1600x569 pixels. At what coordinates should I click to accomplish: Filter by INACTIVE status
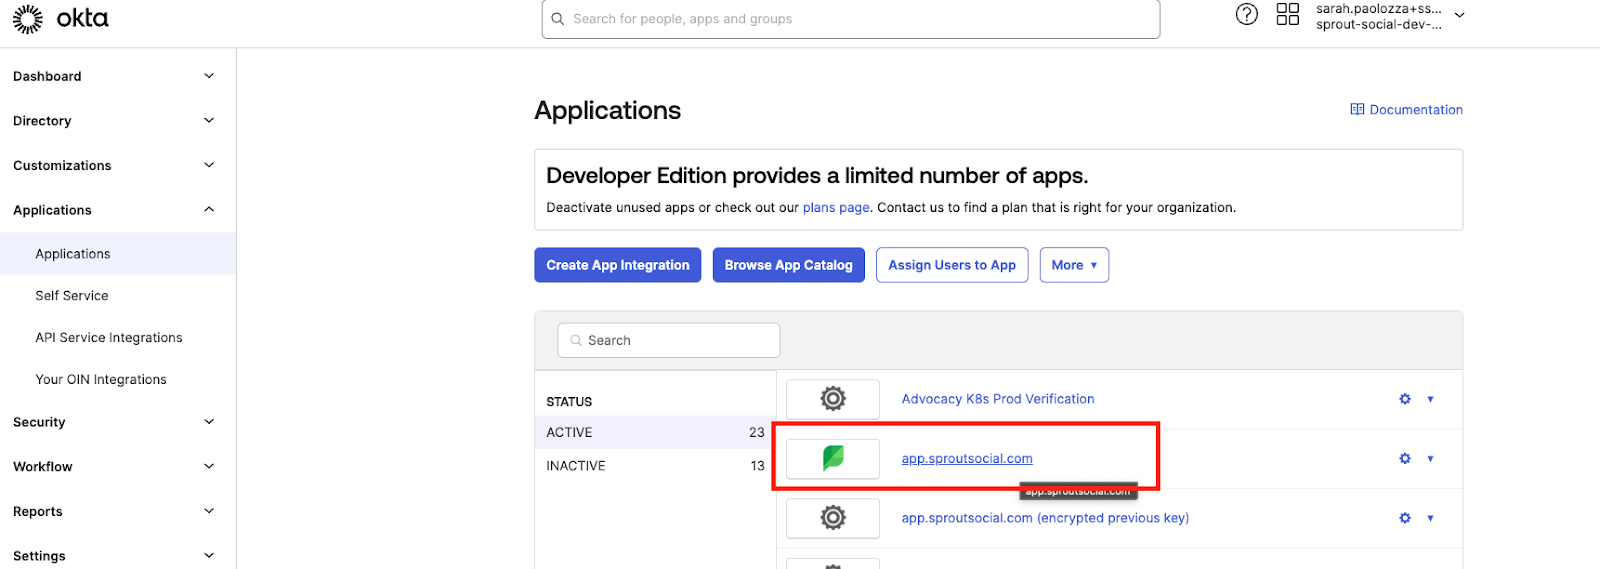click(655, 466)
